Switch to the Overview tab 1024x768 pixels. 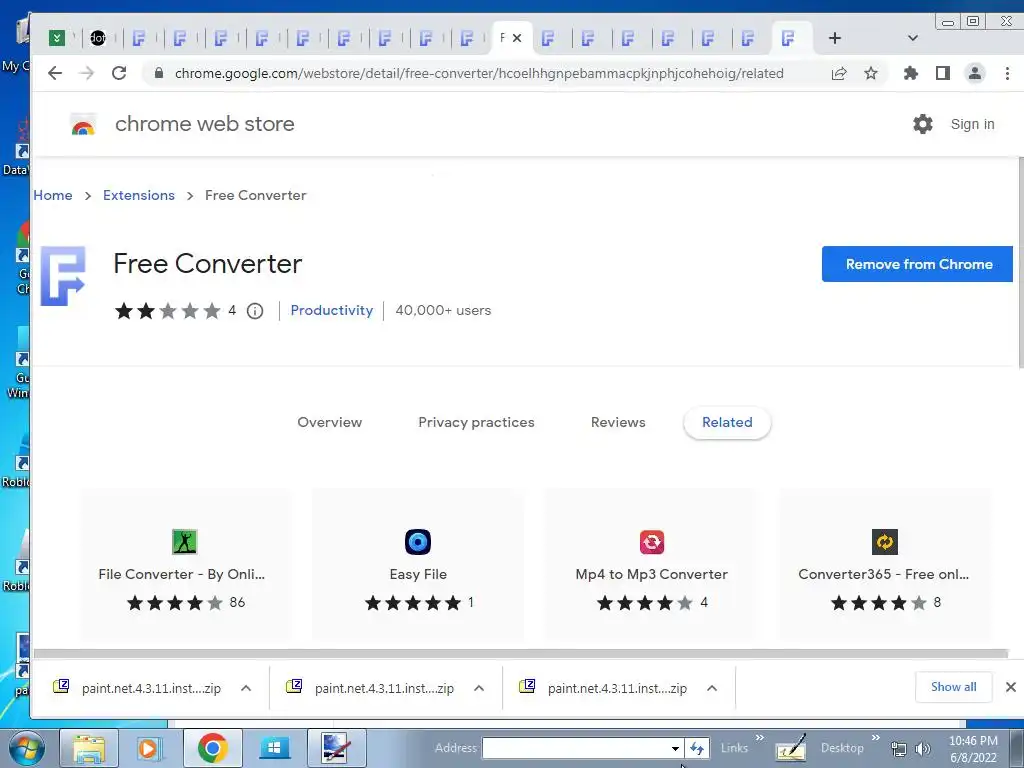(x=329, y=423)
